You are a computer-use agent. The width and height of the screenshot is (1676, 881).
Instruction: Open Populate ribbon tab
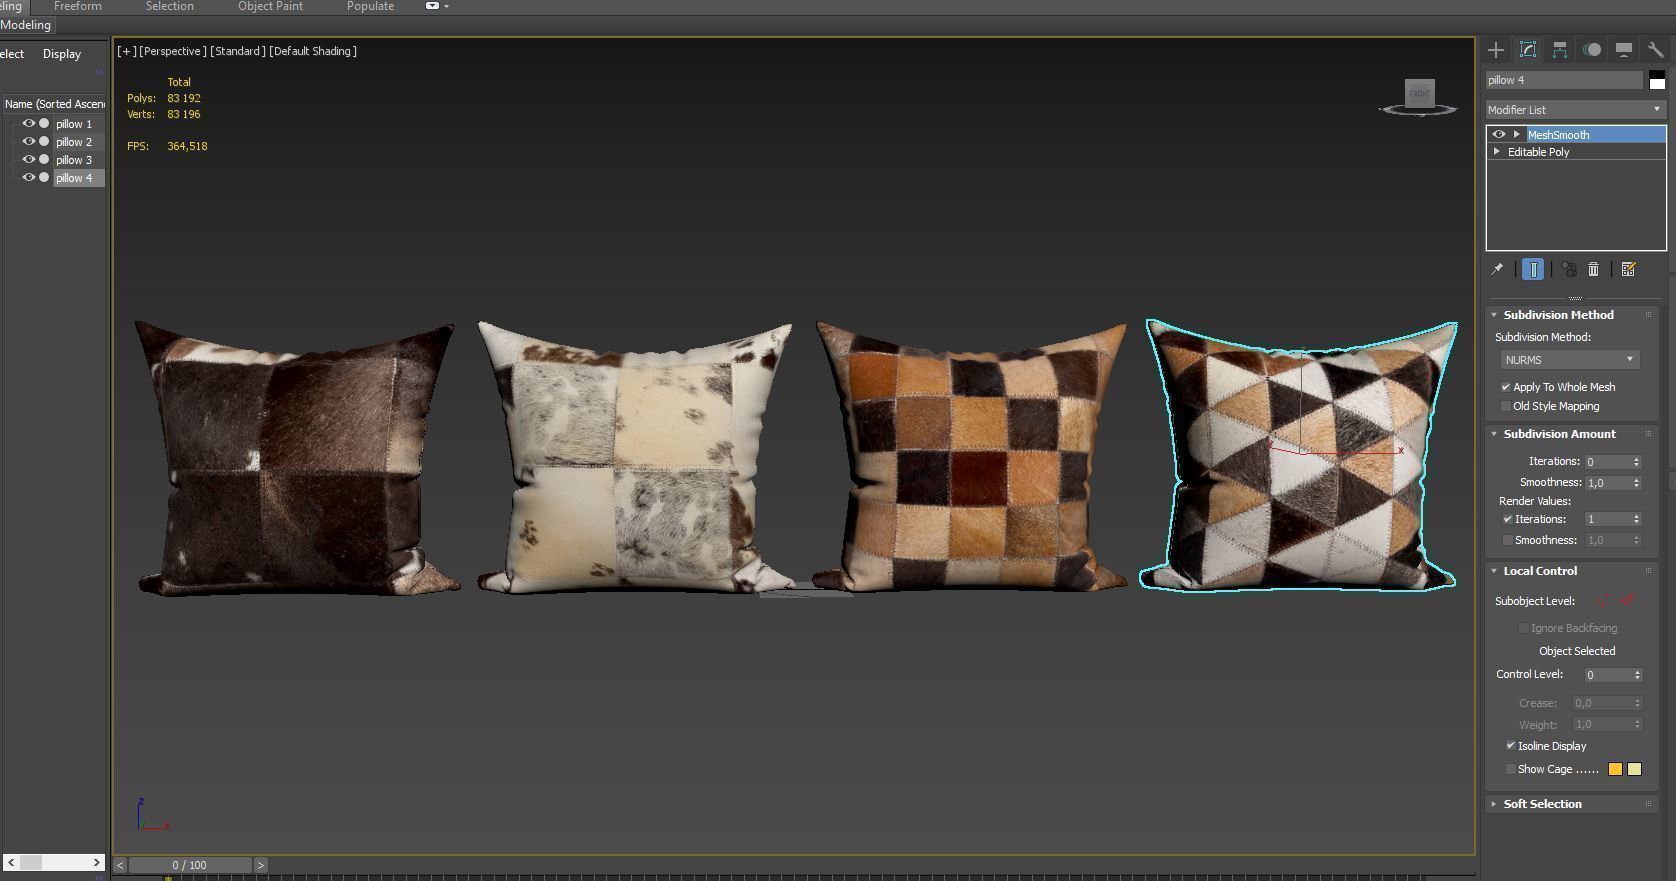tap(370, 6)
